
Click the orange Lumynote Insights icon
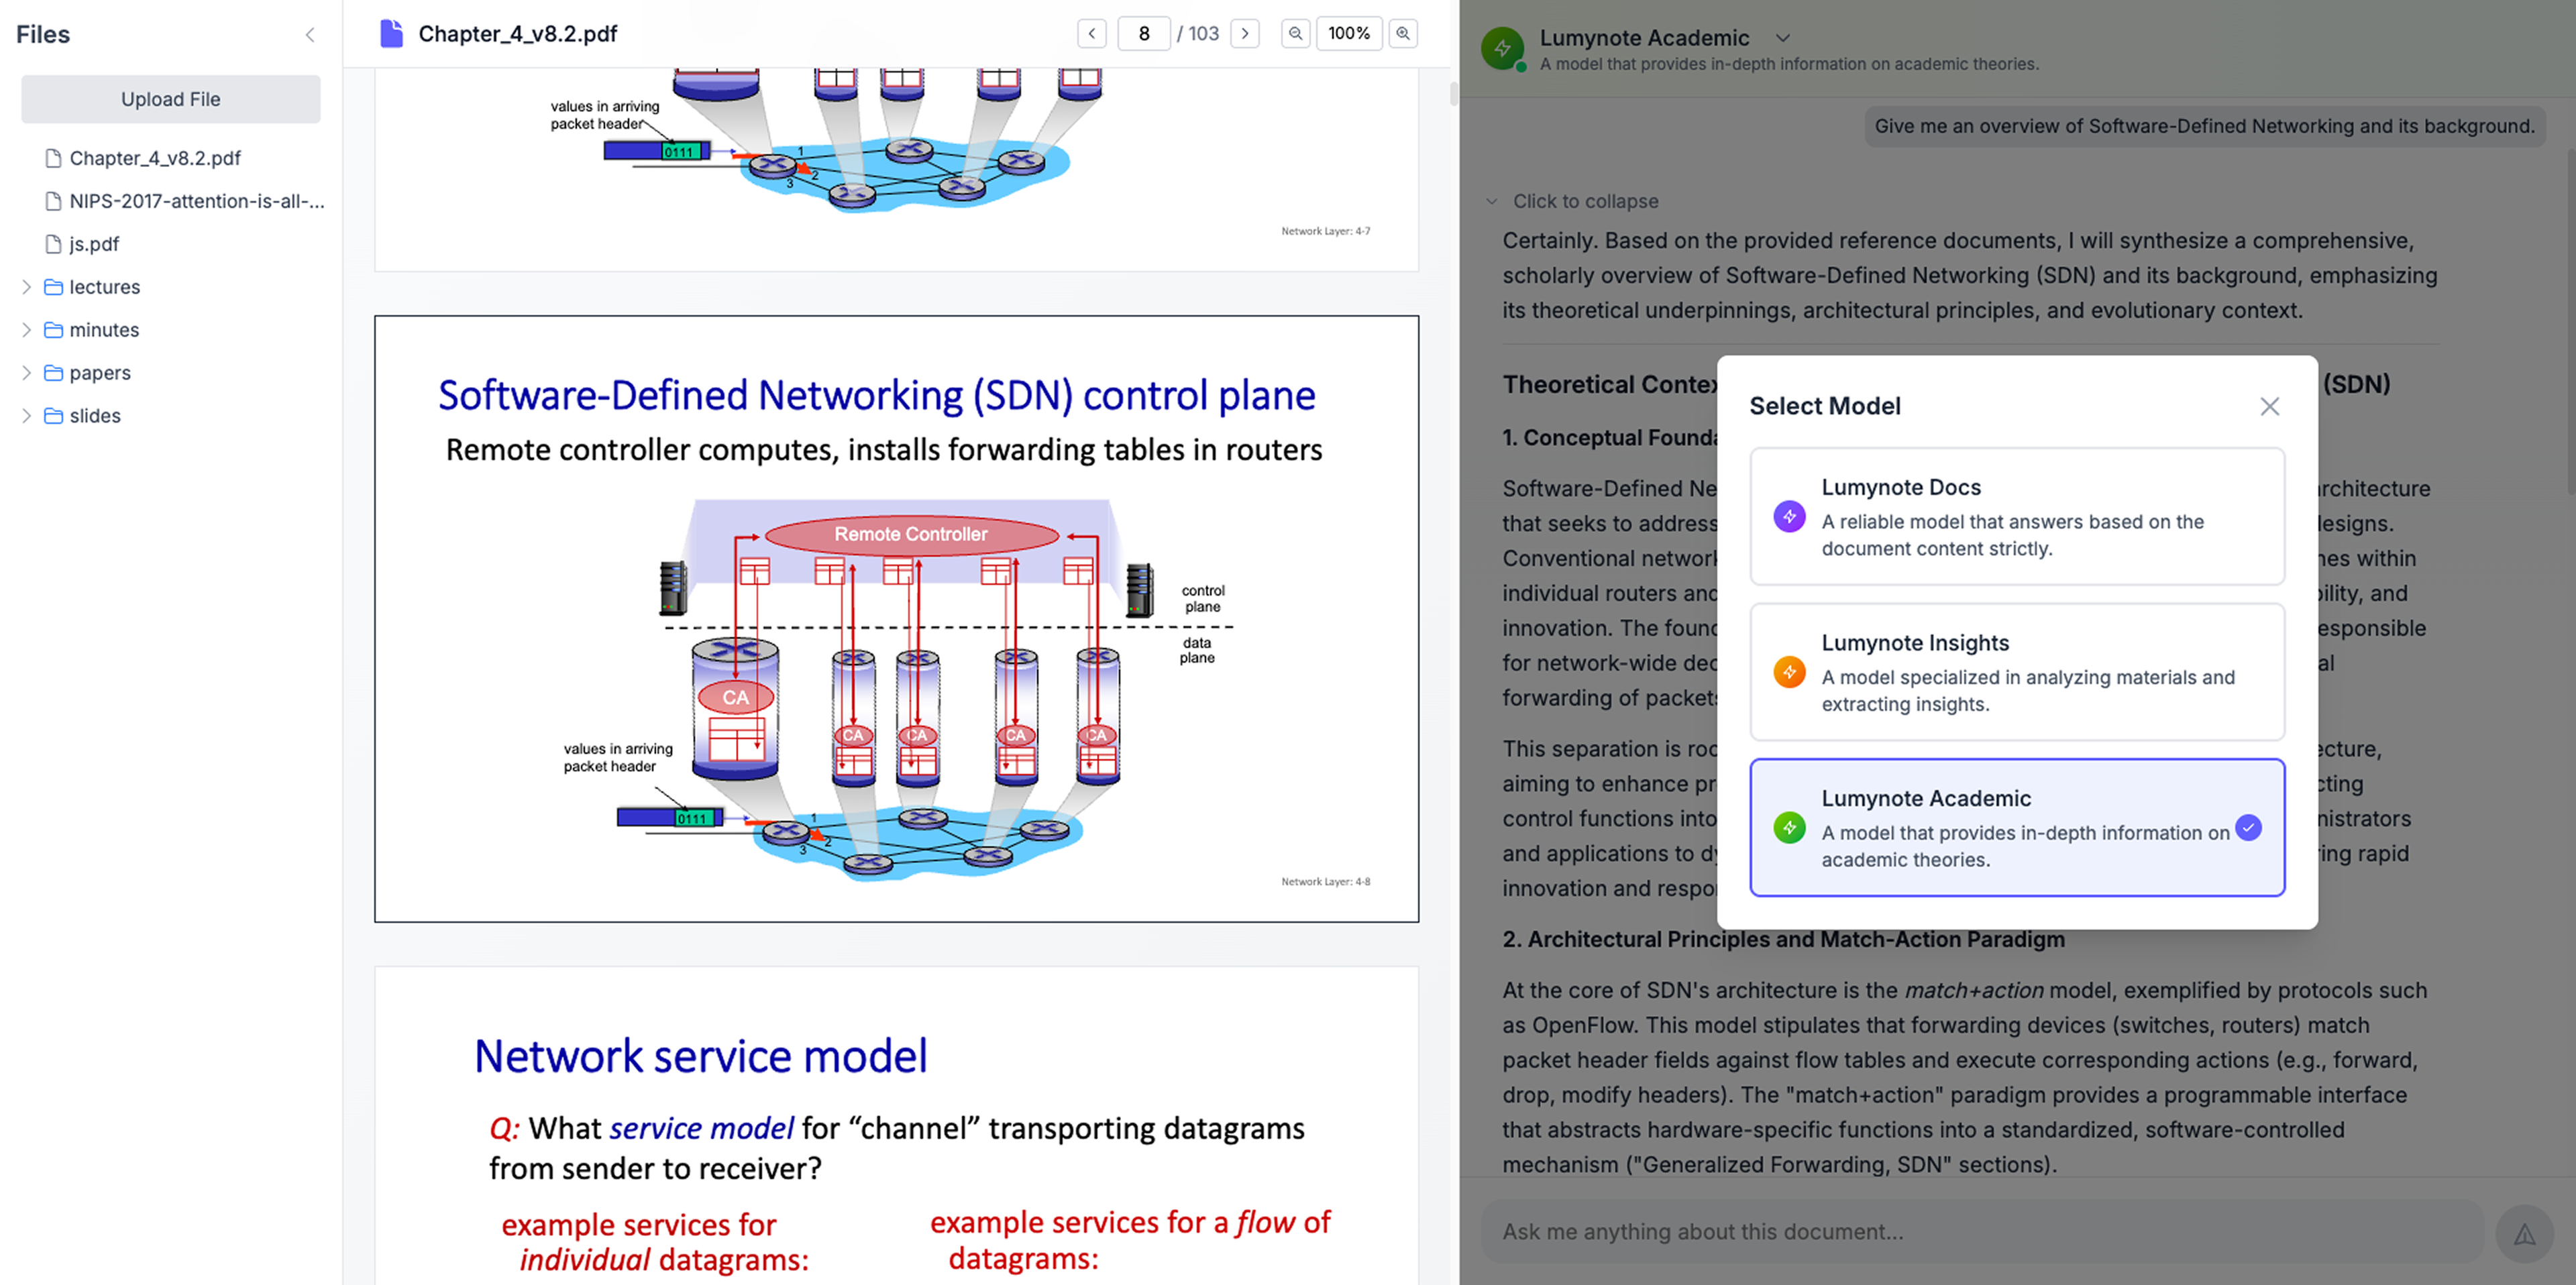1789,672
